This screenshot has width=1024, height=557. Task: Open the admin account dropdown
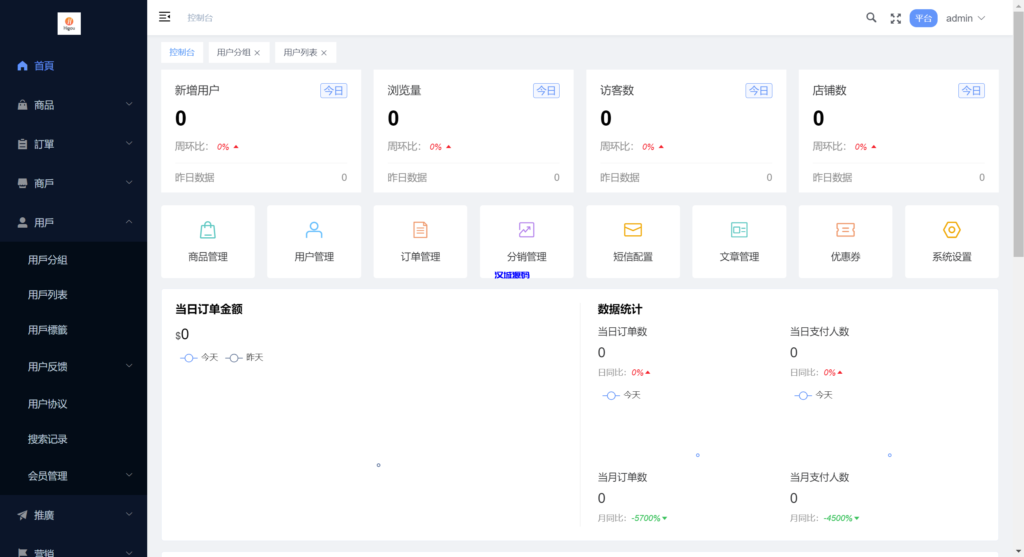click(x=965, y=18)
